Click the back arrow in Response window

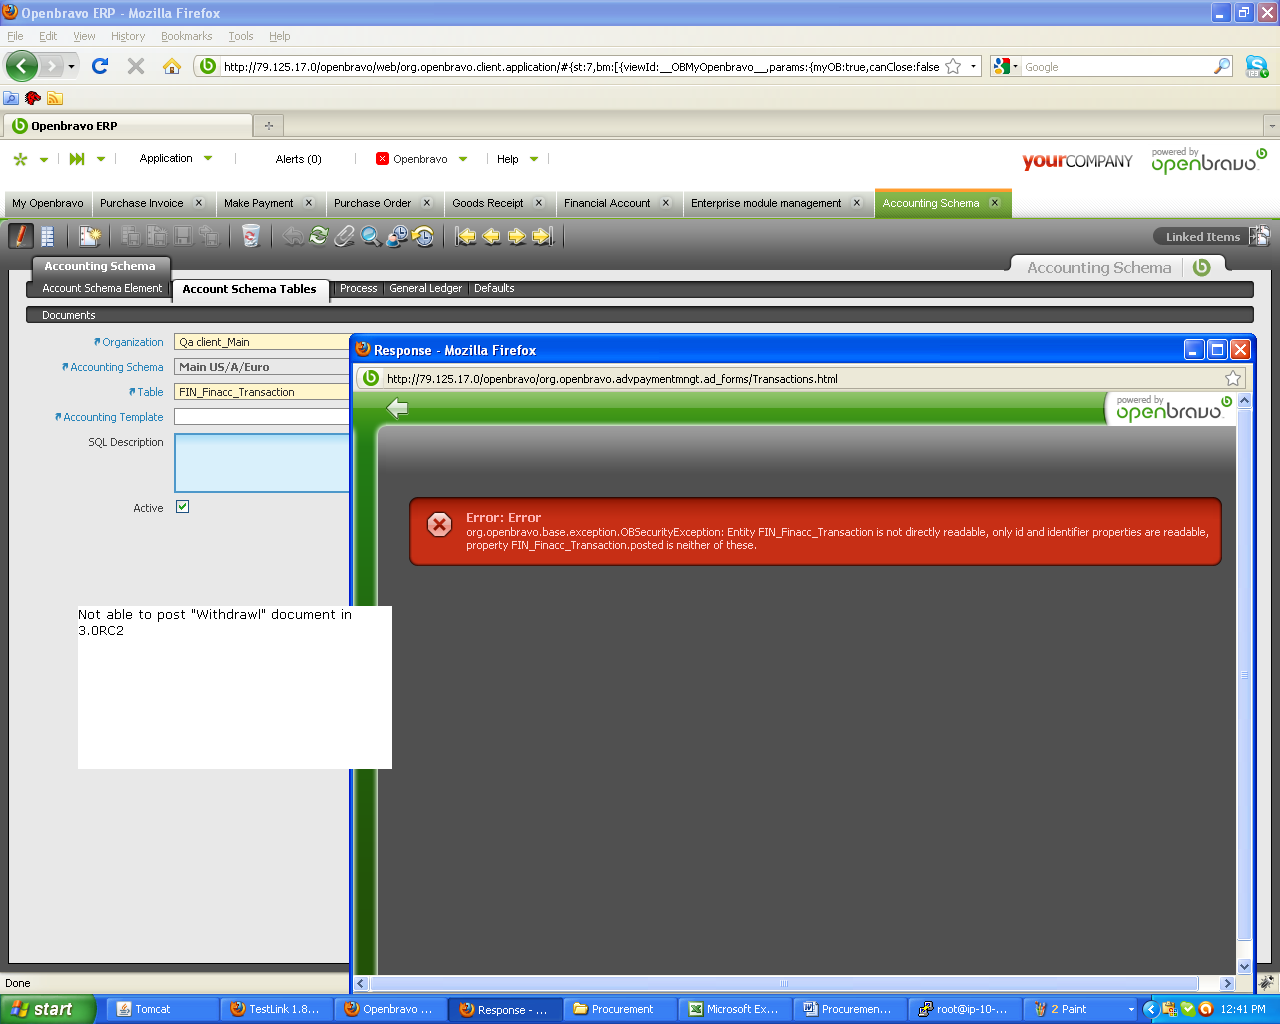[398, 408]
